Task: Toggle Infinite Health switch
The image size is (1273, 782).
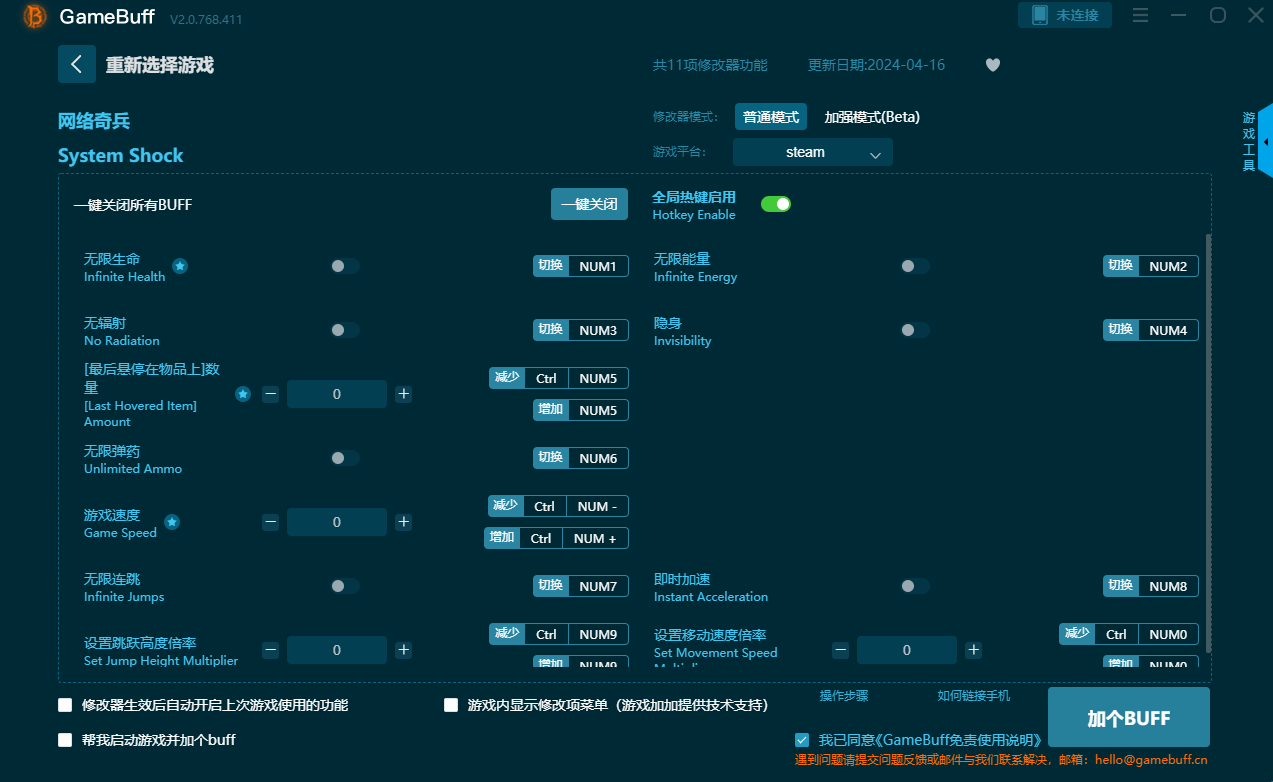Action: pyautogui.click(x=345, y=266)
